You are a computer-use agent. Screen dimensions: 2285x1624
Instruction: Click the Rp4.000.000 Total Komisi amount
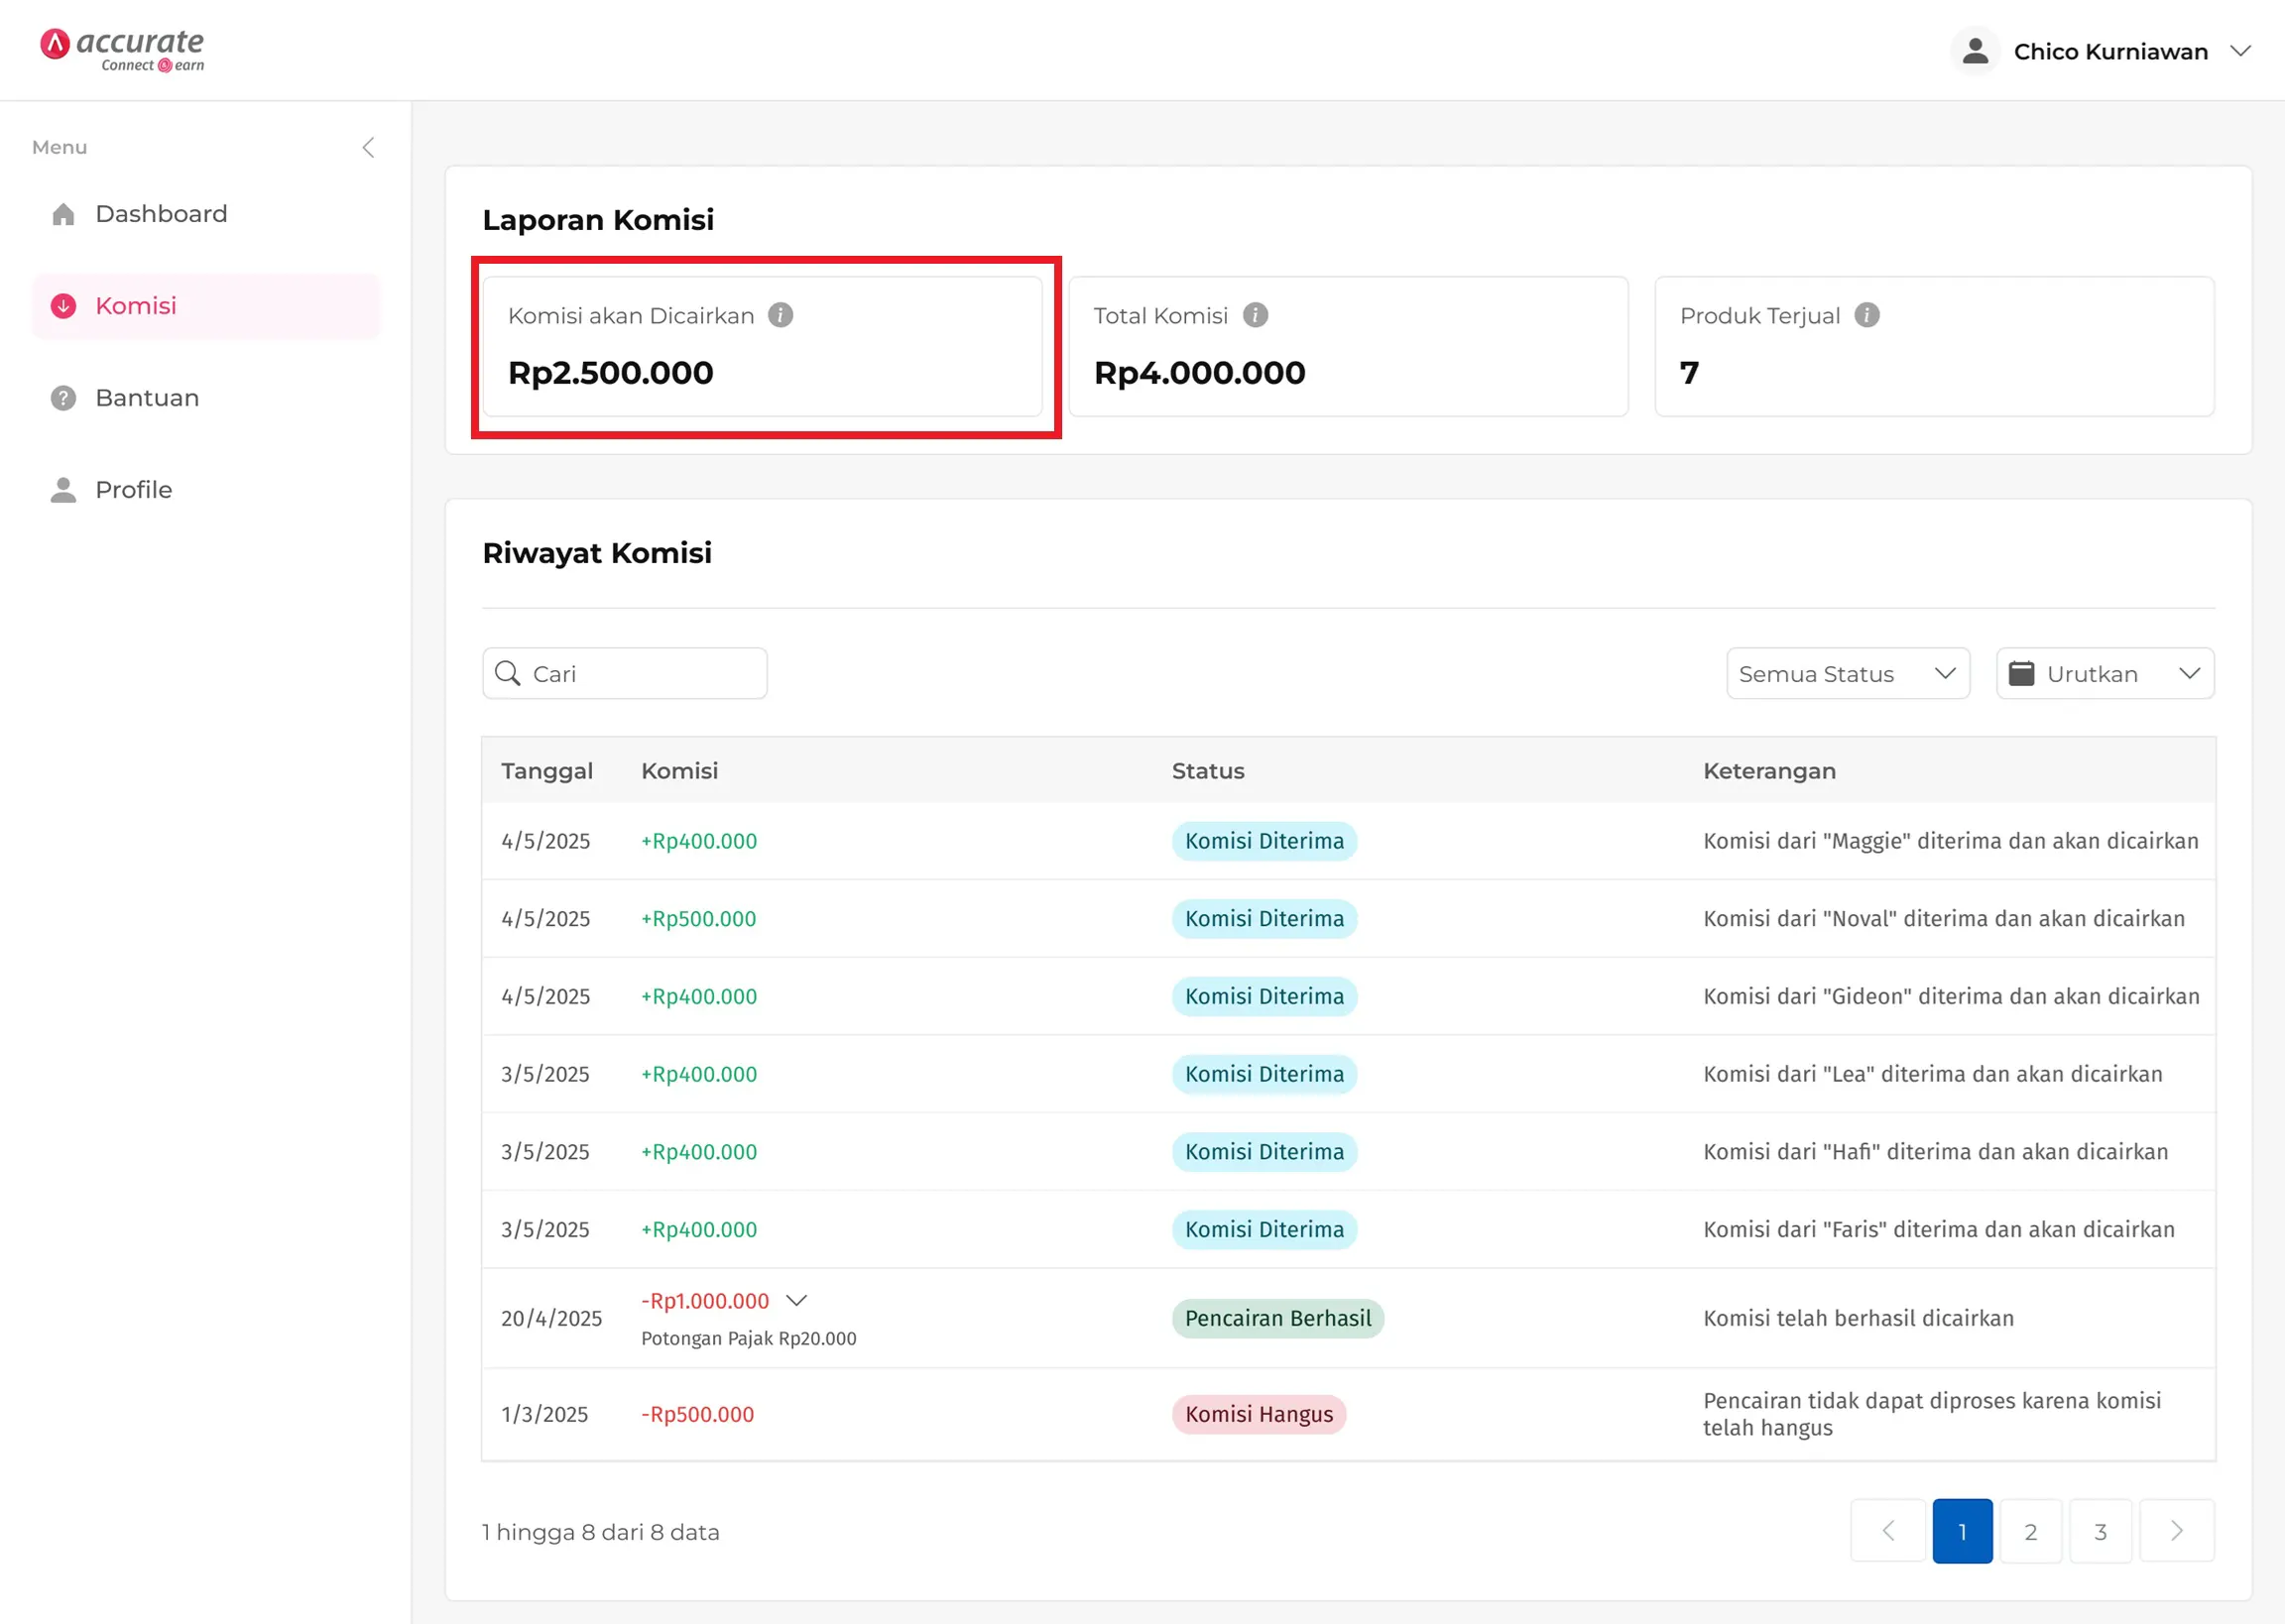pos(1199,372)
